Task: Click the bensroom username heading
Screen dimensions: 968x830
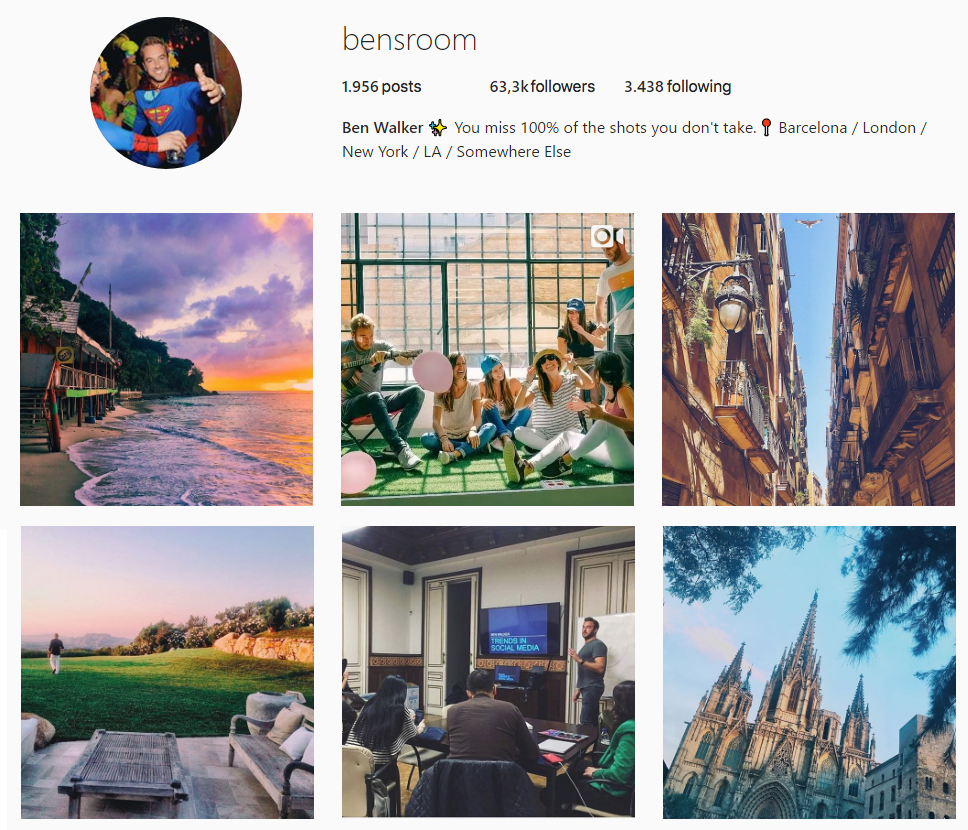Action: (x=409, y=40)
